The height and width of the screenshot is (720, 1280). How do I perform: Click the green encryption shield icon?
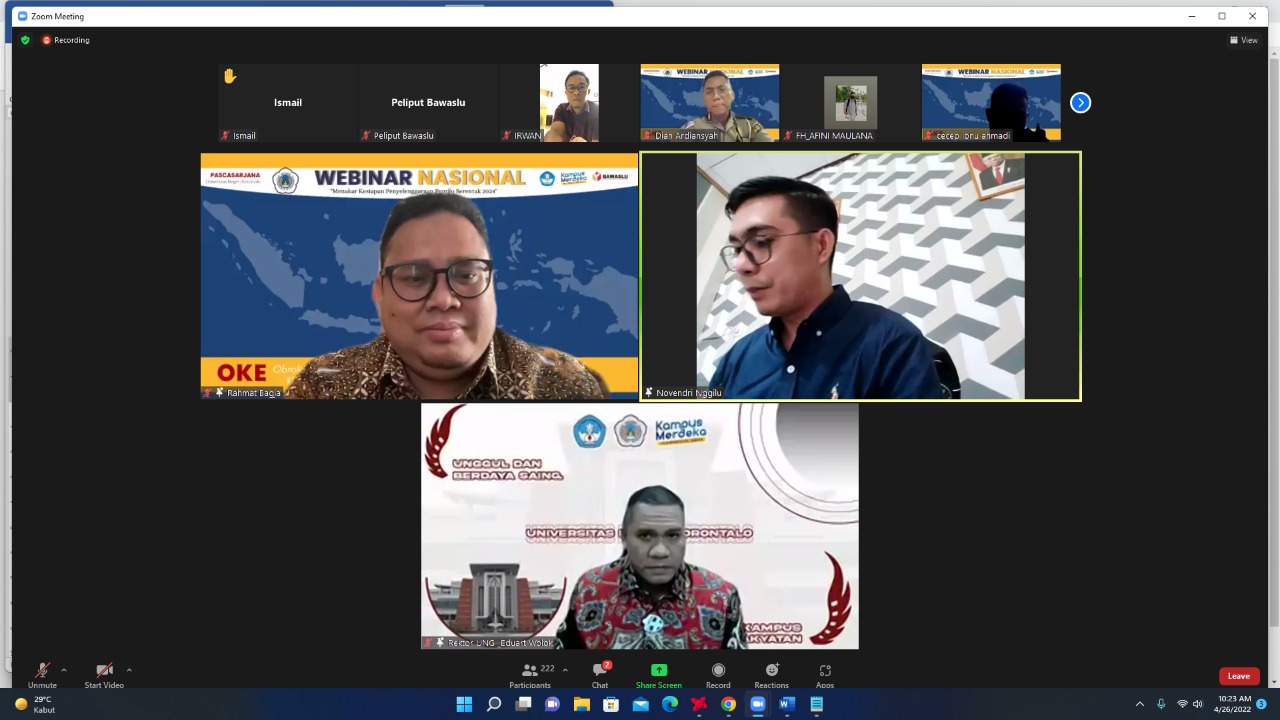click(x=25, y=40)
